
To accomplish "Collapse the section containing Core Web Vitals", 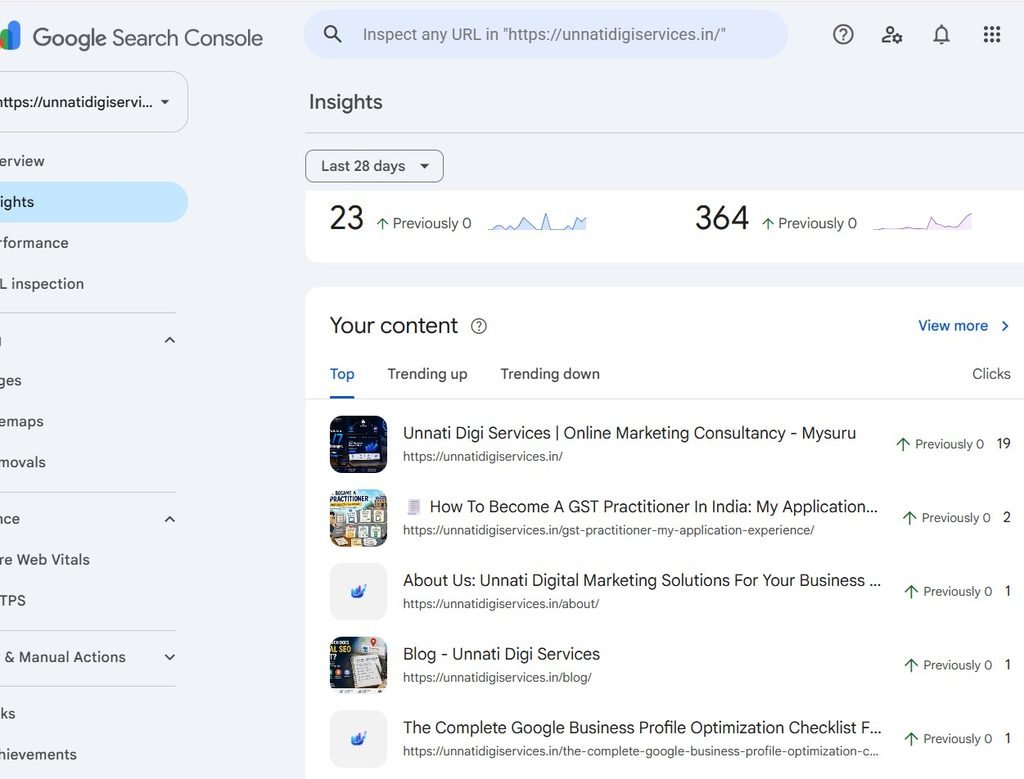I will click(170, 519).
